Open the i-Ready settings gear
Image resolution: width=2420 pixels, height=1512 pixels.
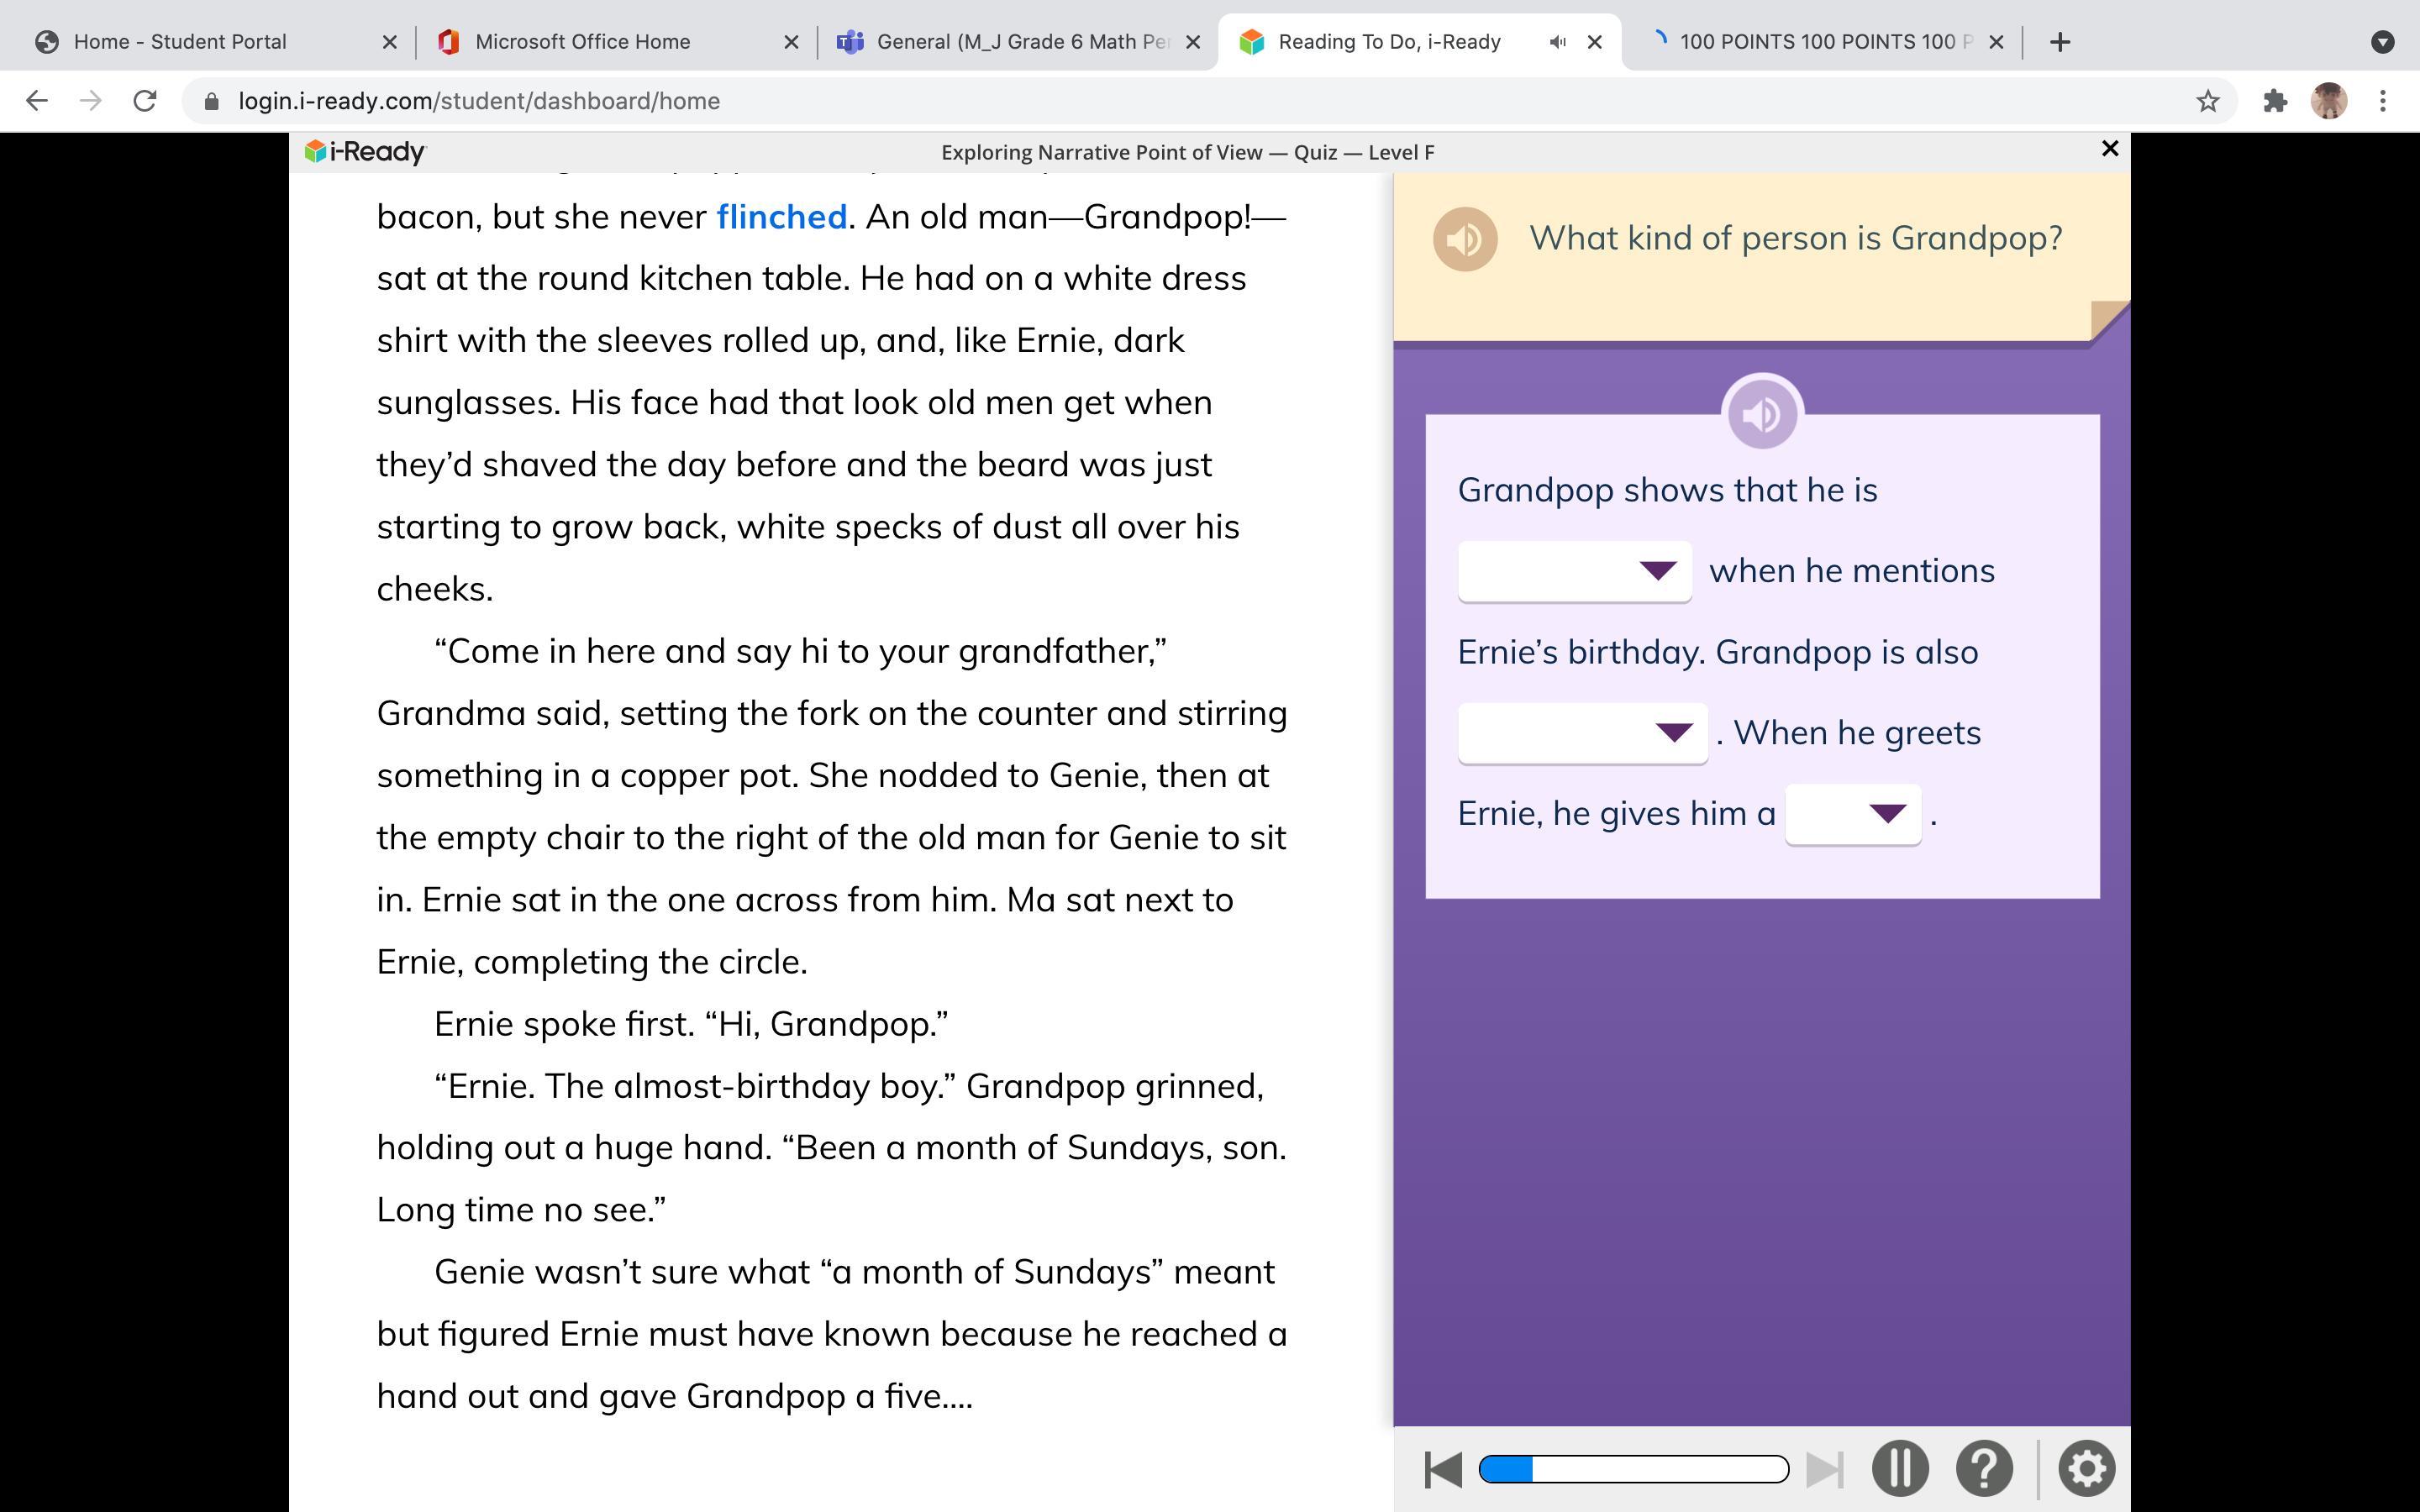[x=2086, y=1469]
